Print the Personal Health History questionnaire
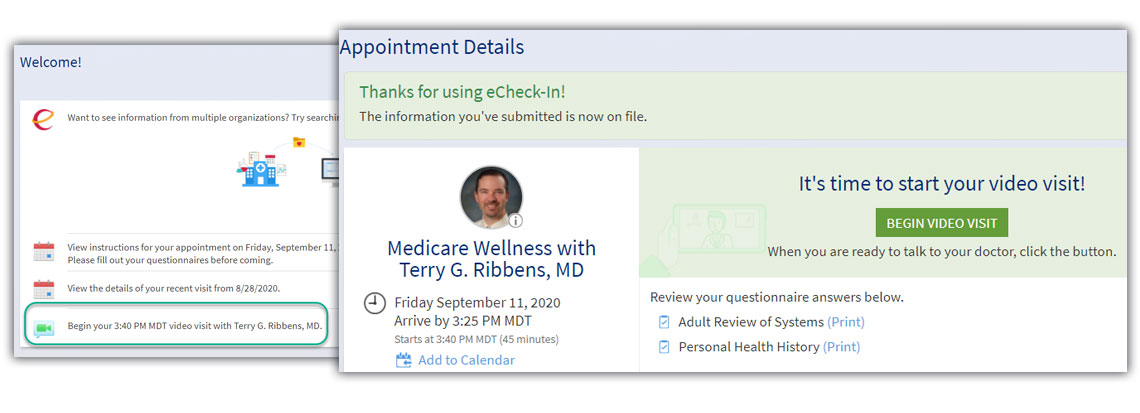This screenshot has height=413, width=1140. point(841,347)
